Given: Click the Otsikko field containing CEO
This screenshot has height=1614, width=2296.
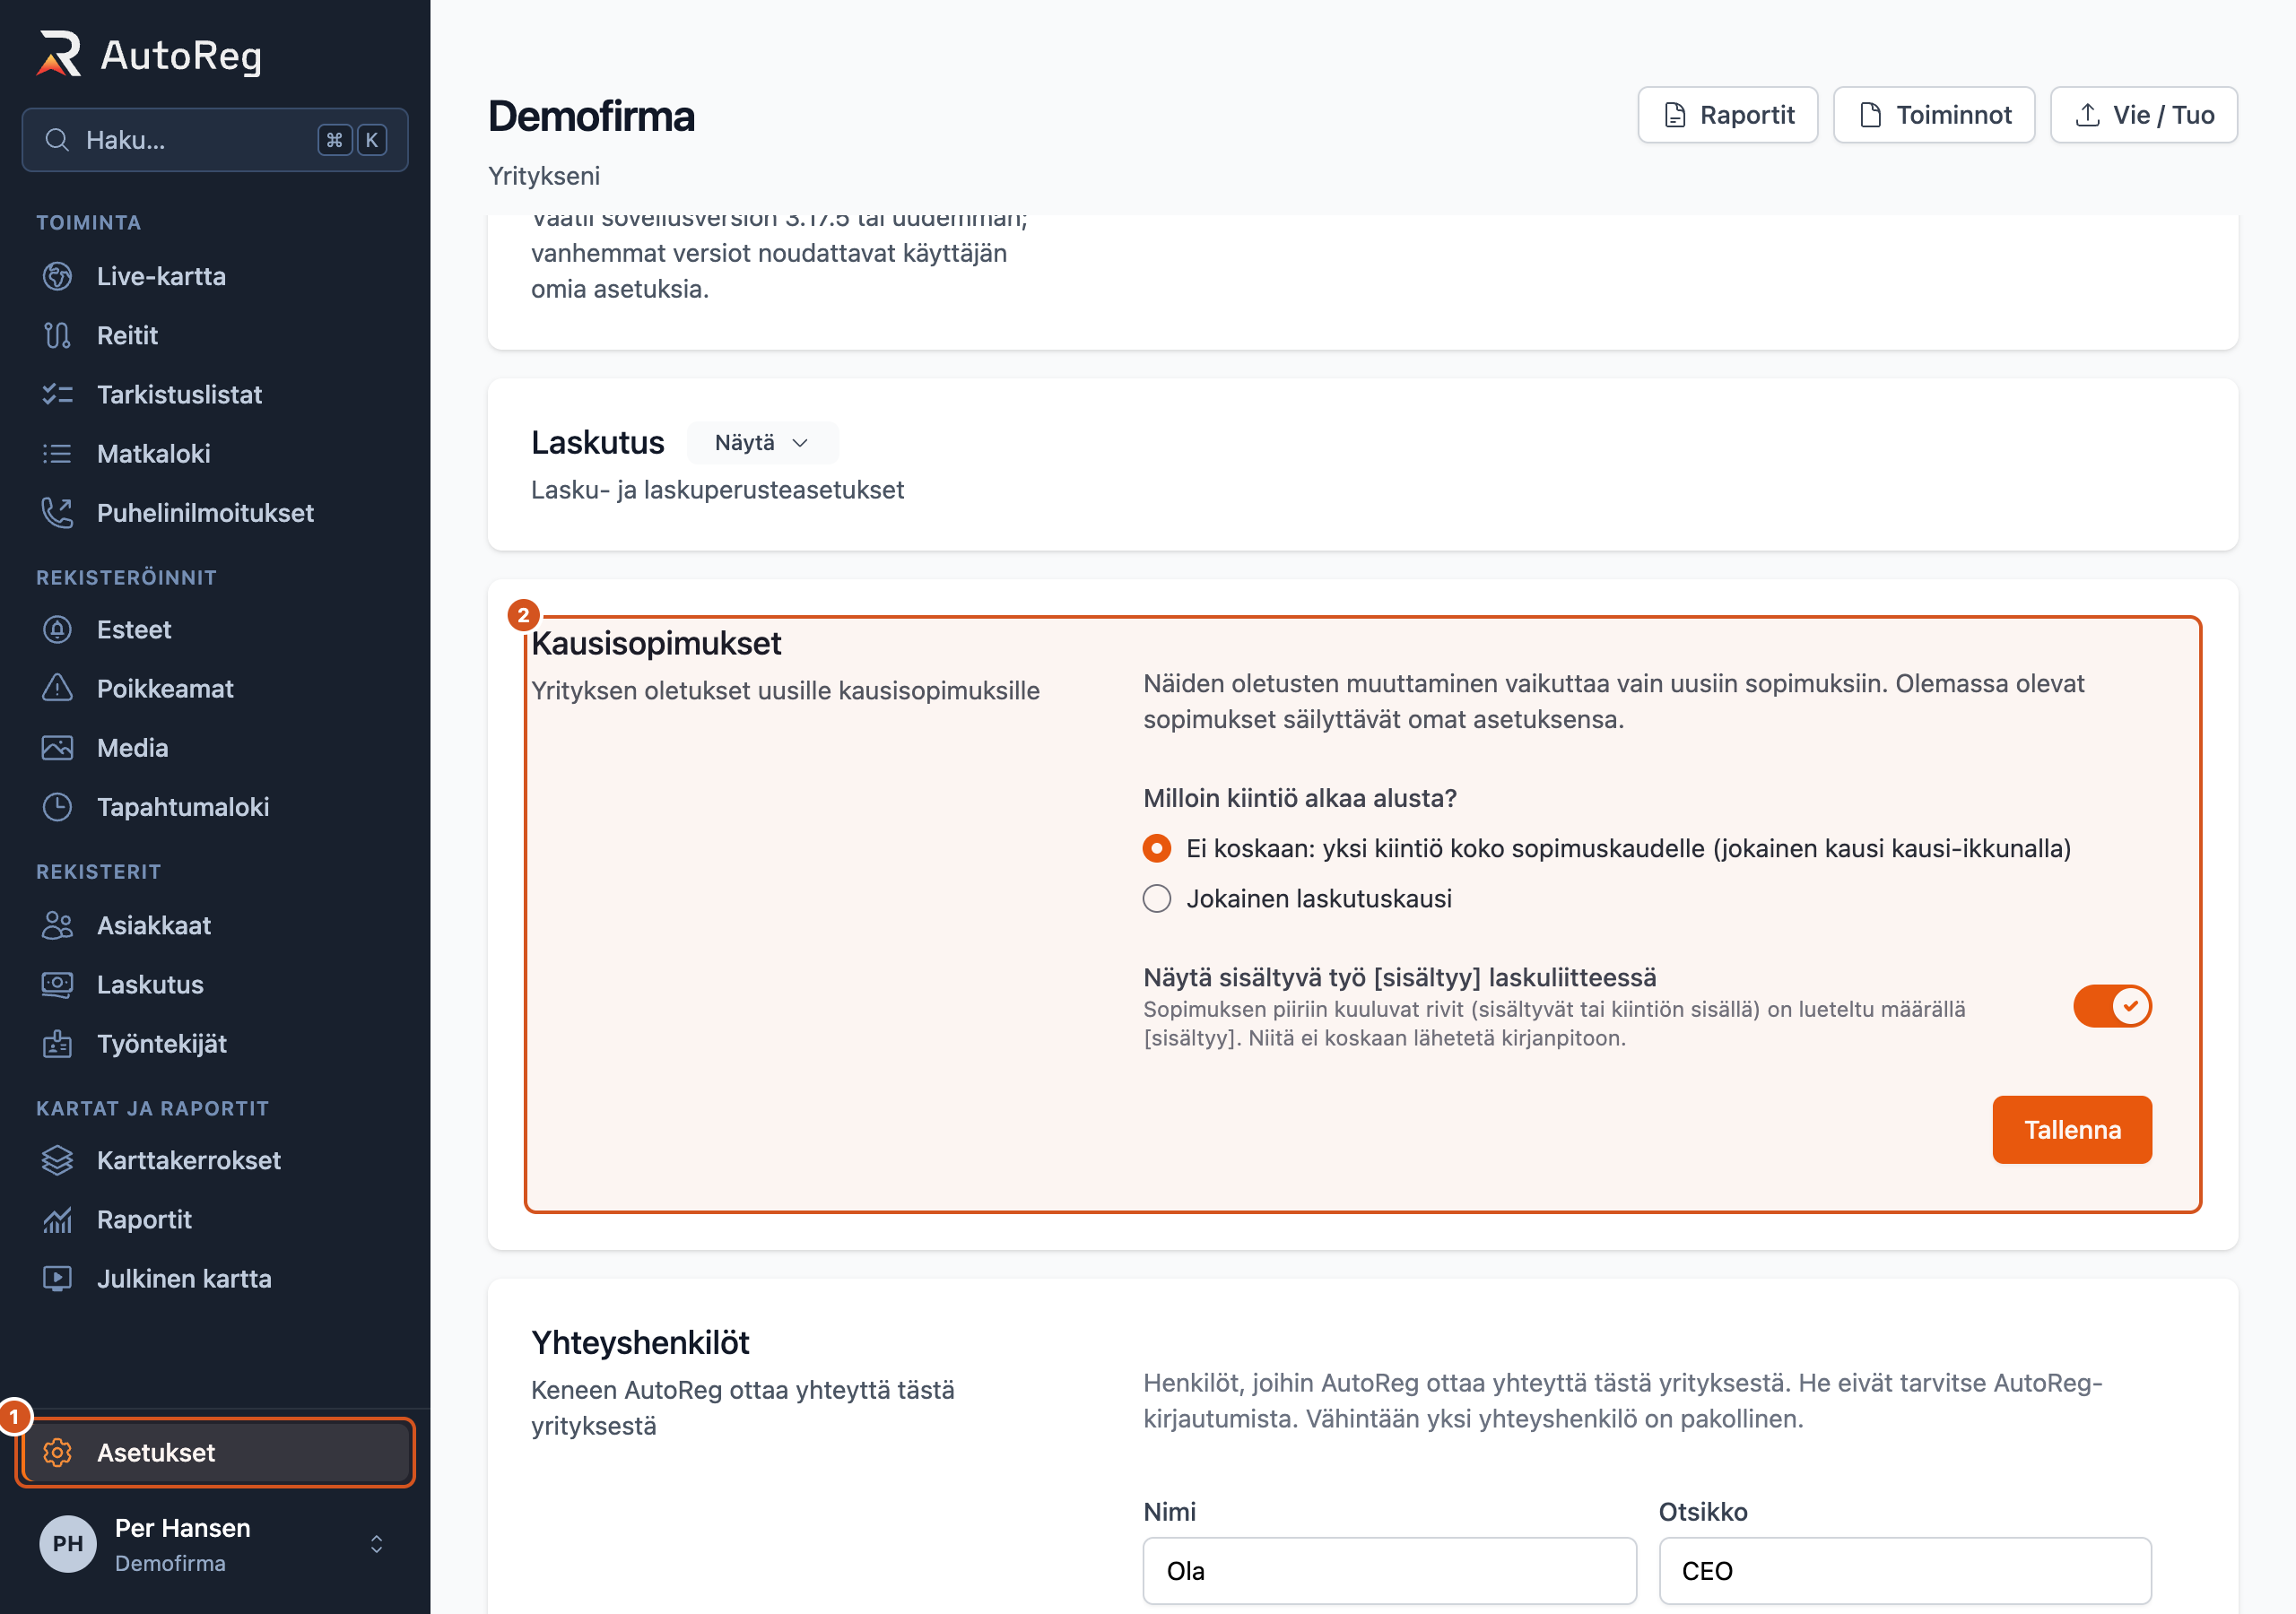Looking at the screenshot, I should 1905,1571.
